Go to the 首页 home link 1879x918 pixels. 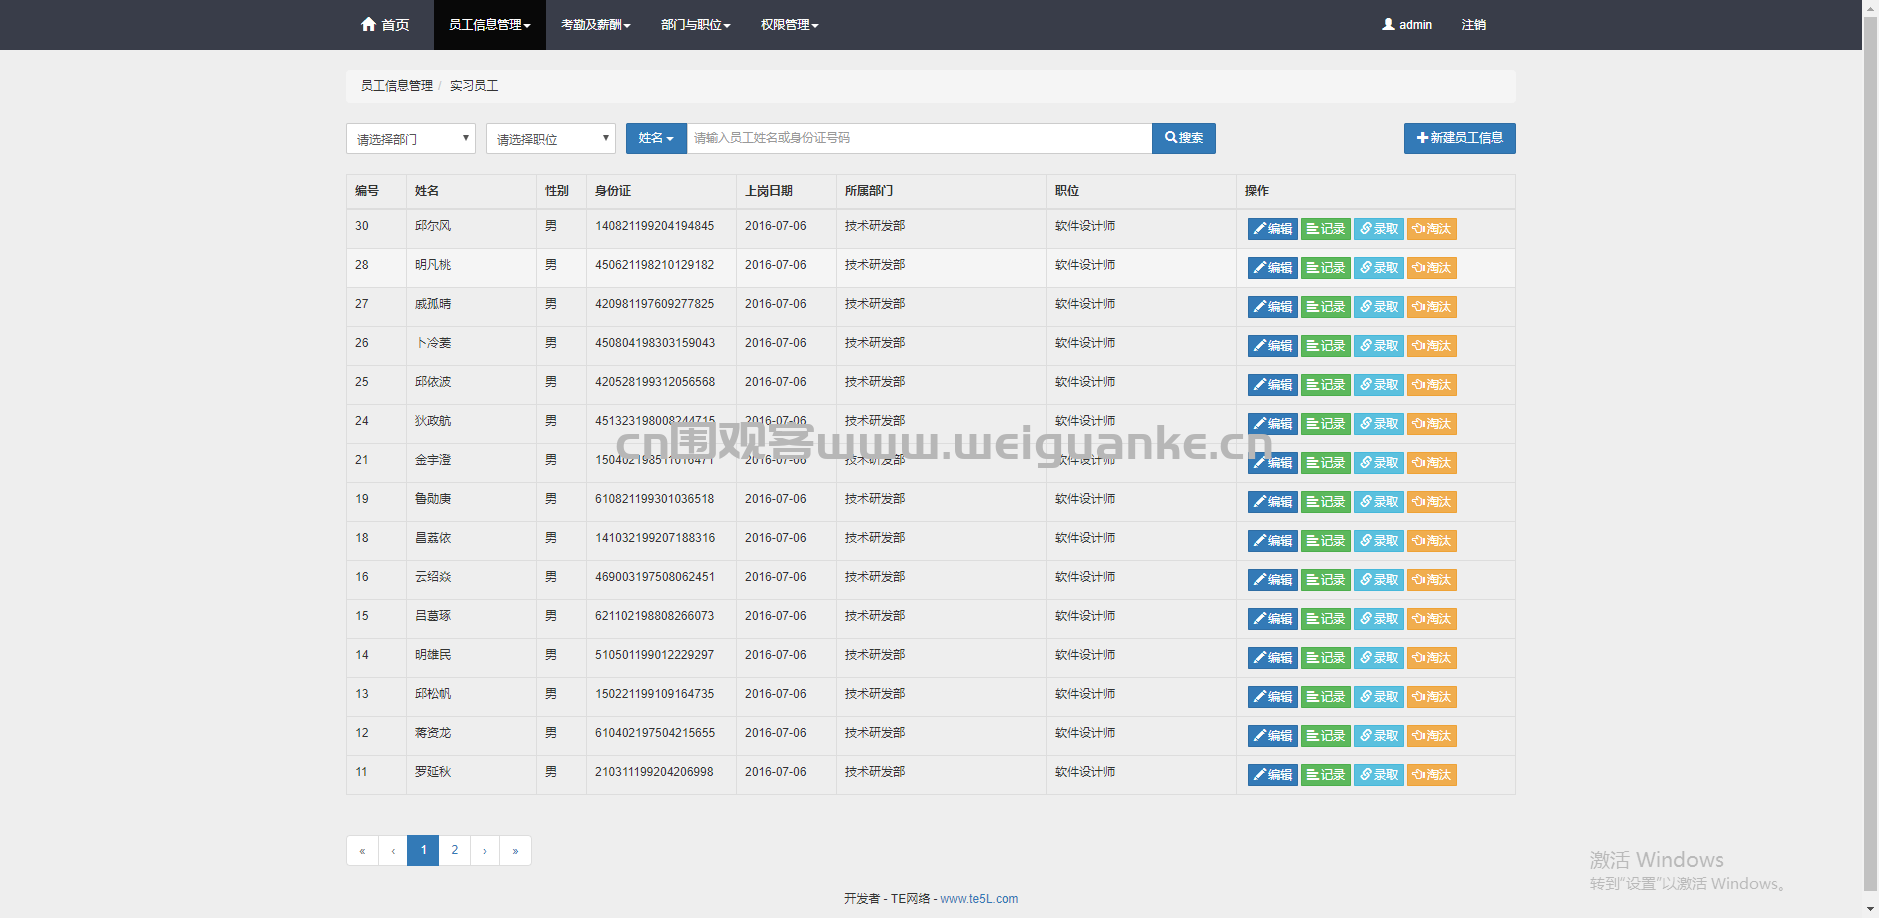[385, 25]
